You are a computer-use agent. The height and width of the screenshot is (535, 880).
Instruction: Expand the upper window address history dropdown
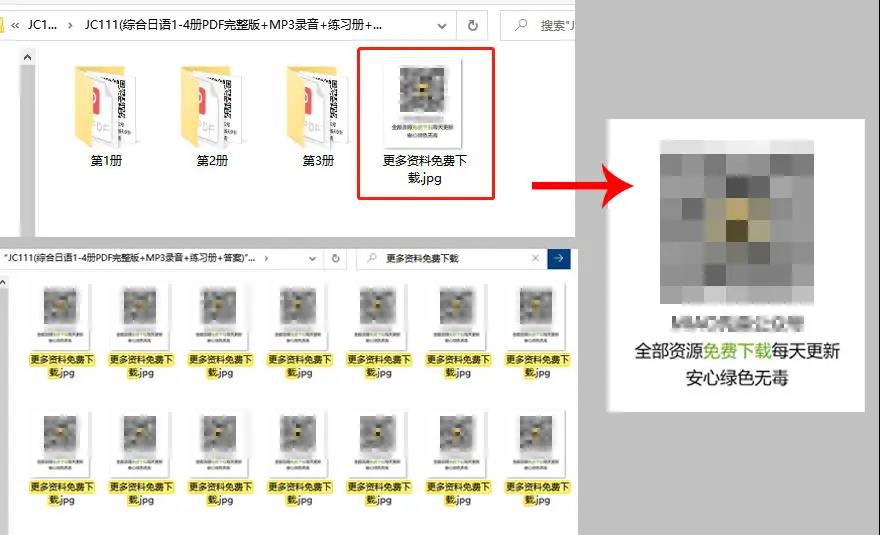442,26
